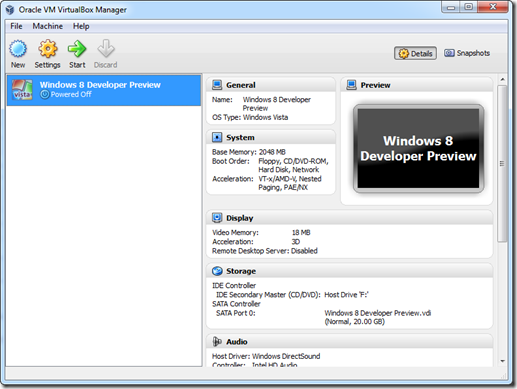Open the Help menu
This screenshot has width=517, height=389.
coord(81,26)
